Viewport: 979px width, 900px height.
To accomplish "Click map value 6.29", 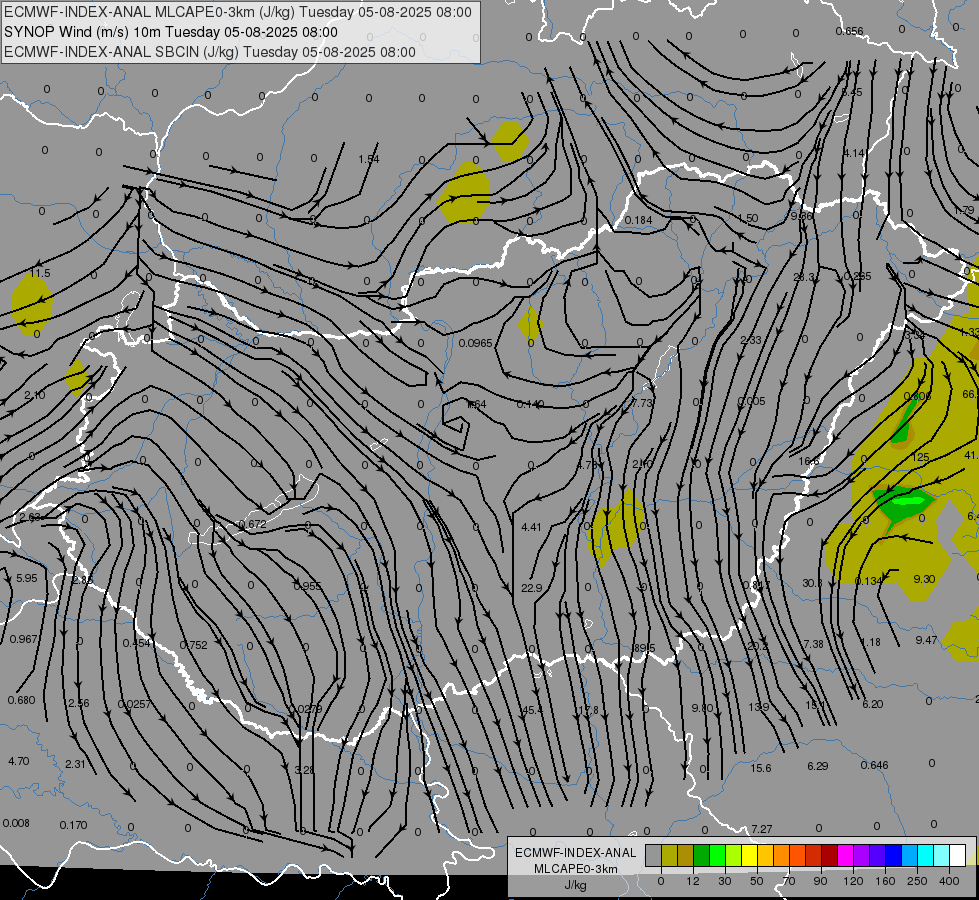I will [x=817, y=766].
